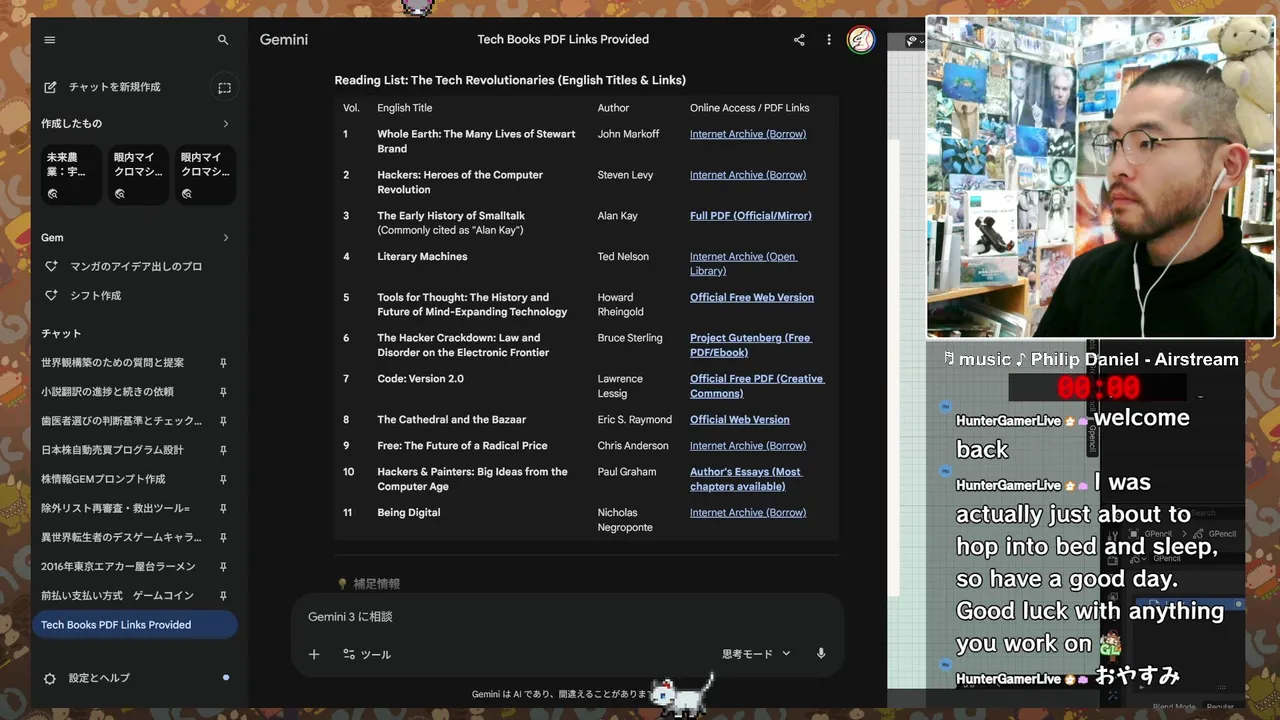Click pin icon beside 2016年東京エアカー屋台ラーメン
The height and width of the screenshot is (720, 1280).
223,566
